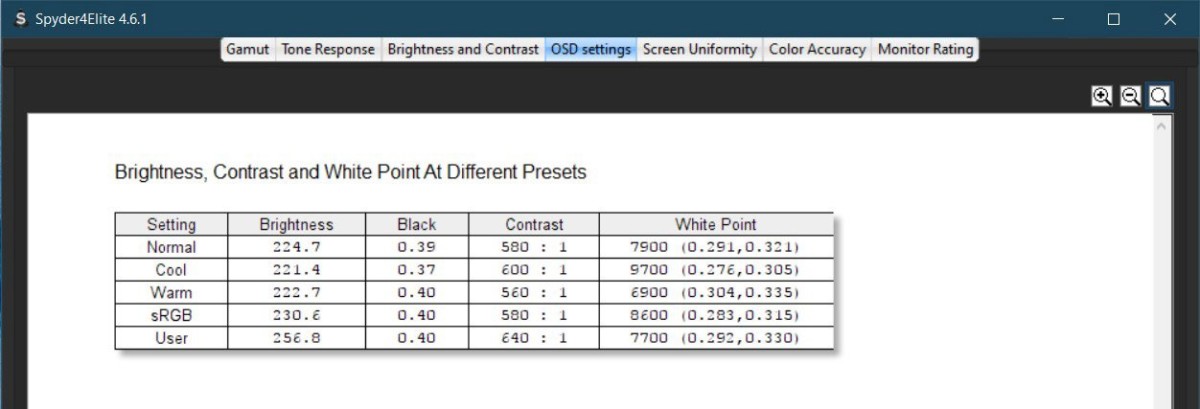Screen dimensions: 1200x409
Task: Click the zoom in magnifier icon
Action: pyautogui.click(x=1101, y=96)
